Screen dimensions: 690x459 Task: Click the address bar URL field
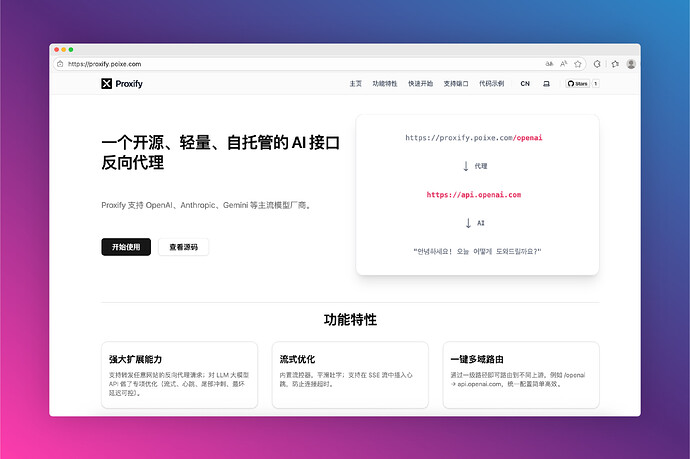coord(300,63)
